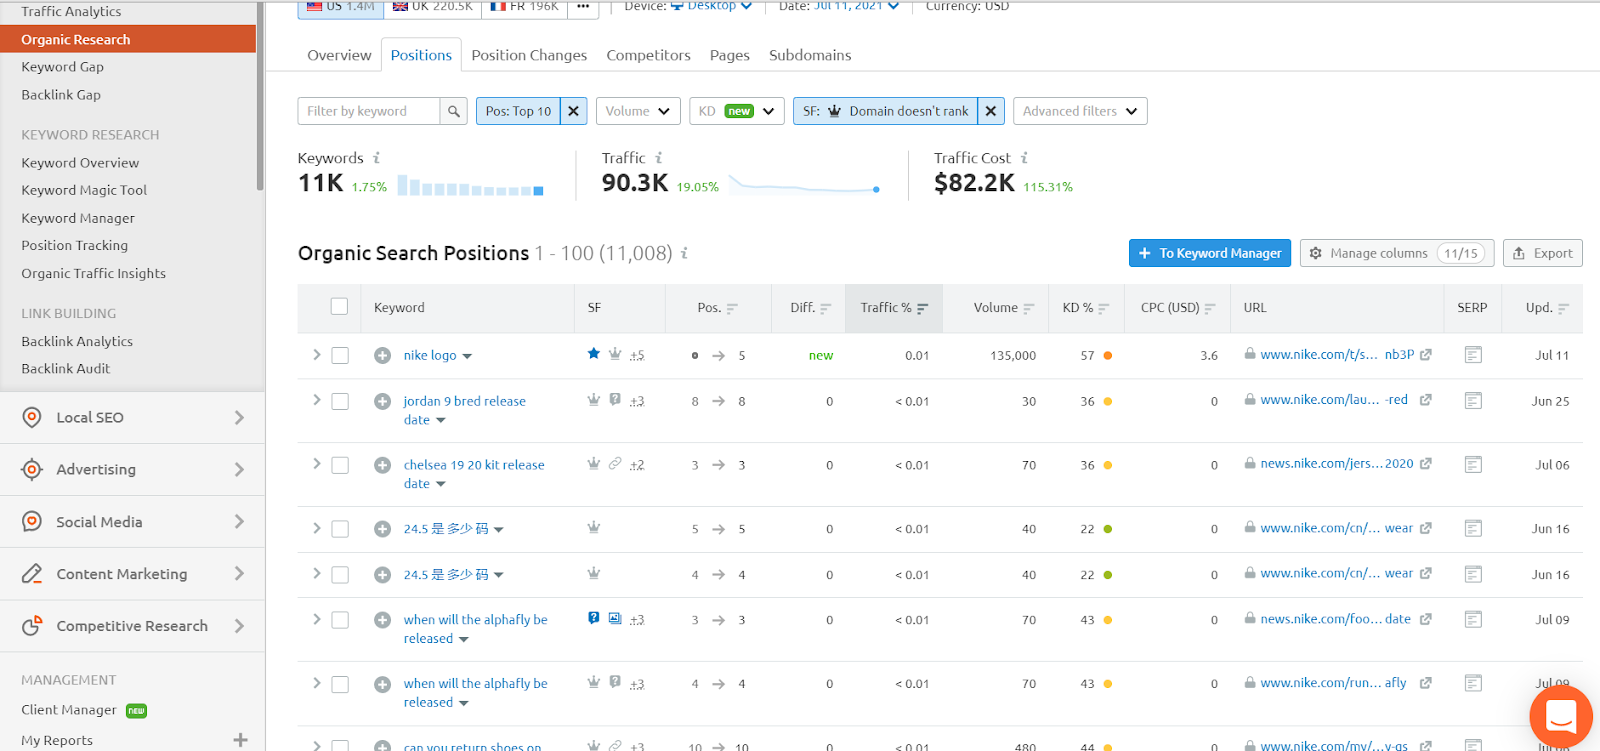
Task: Open the KD filter dropdown
Action: coord(736,111)
